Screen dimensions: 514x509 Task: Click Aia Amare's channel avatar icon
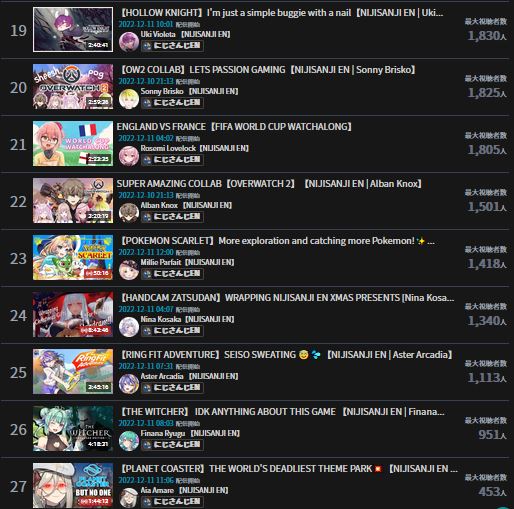coord(129,498)
